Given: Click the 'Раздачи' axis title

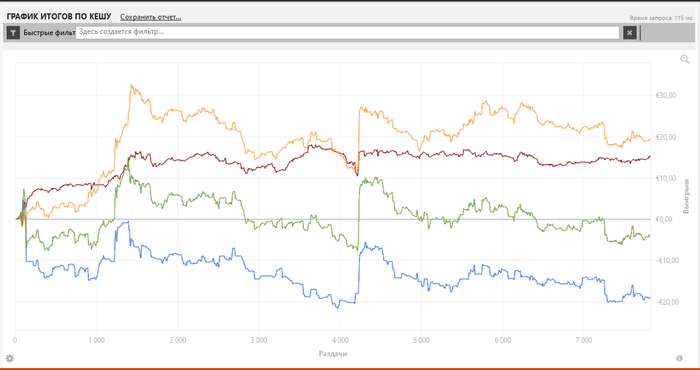Looking at the screenshot, I should pyautogui.click(x=333, y=353).
